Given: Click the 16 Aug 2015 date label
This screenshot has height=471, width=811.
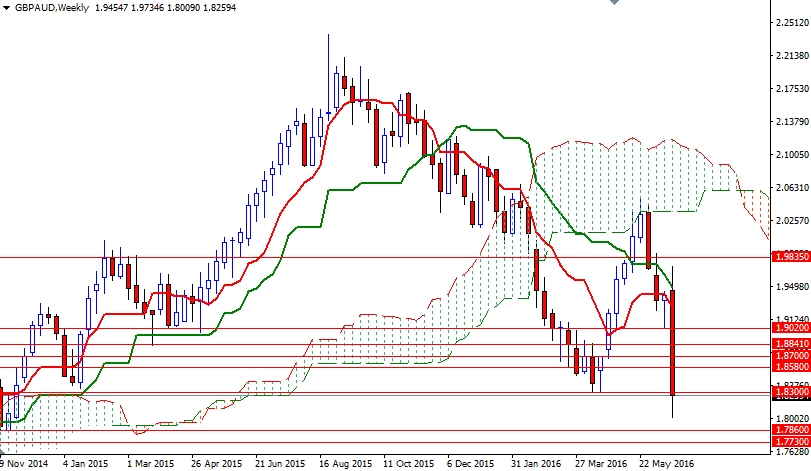Looking at the screenshot, I should coord(346,464).
